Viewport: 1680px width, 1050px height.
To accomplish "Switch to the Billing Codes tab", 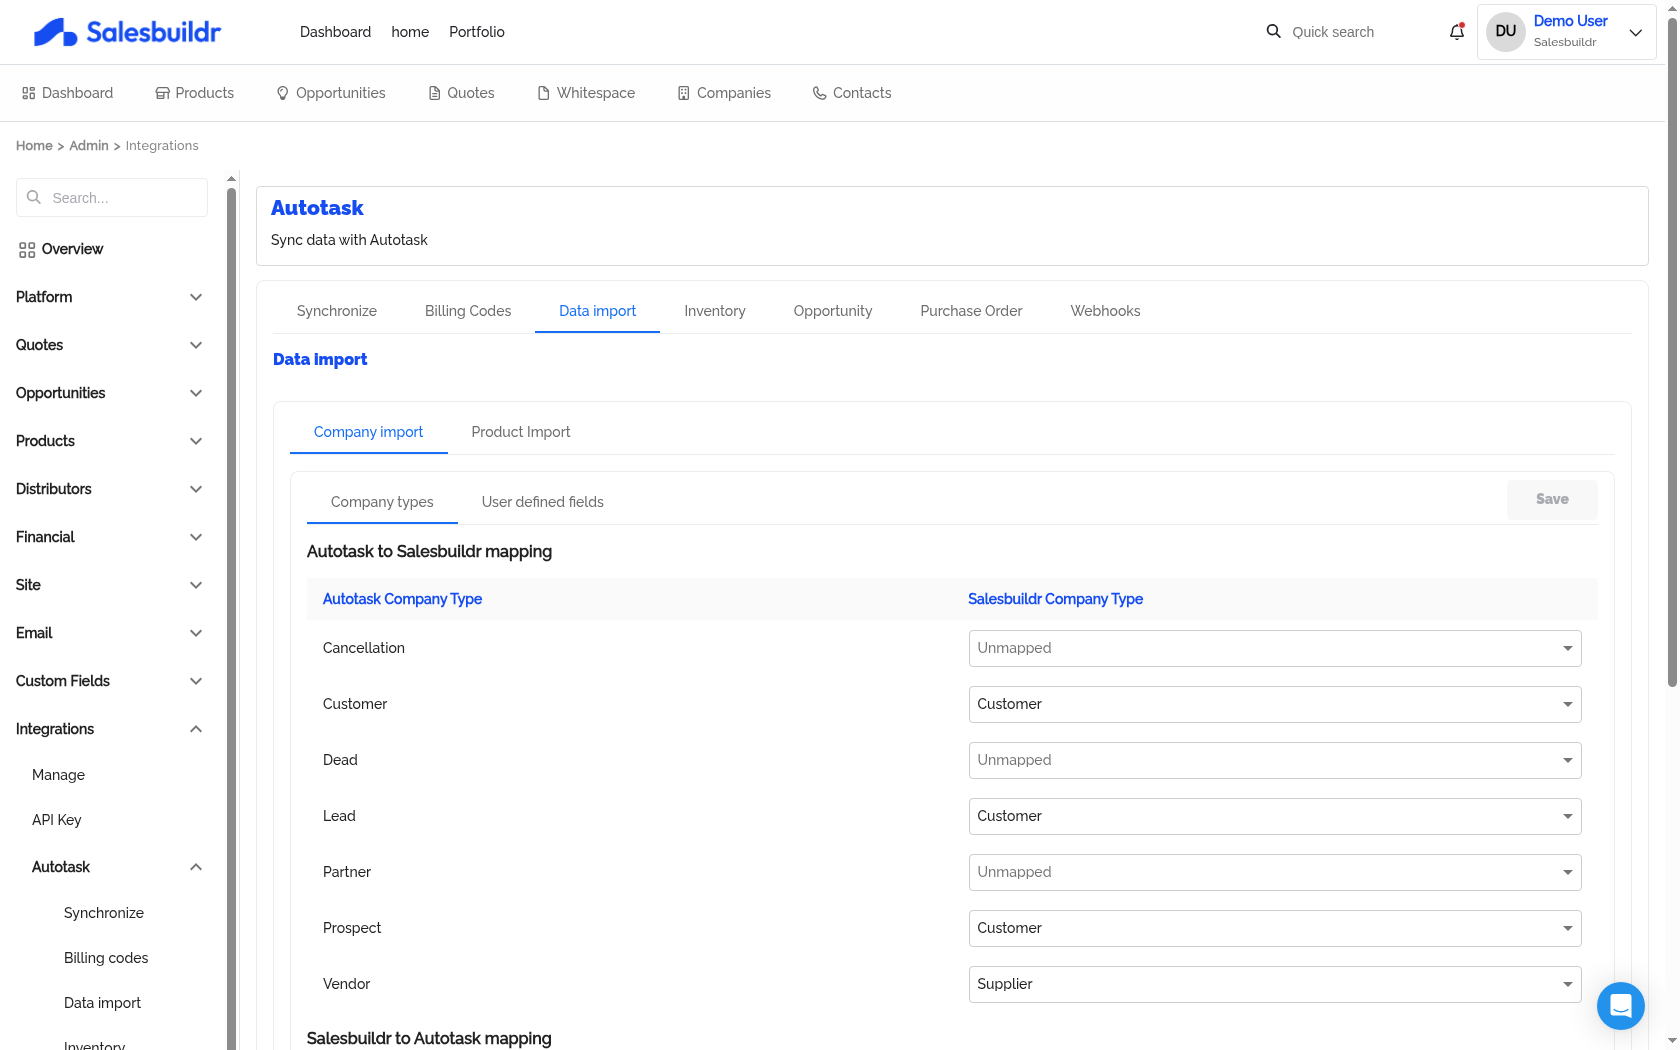I will (x=468, y=311).
